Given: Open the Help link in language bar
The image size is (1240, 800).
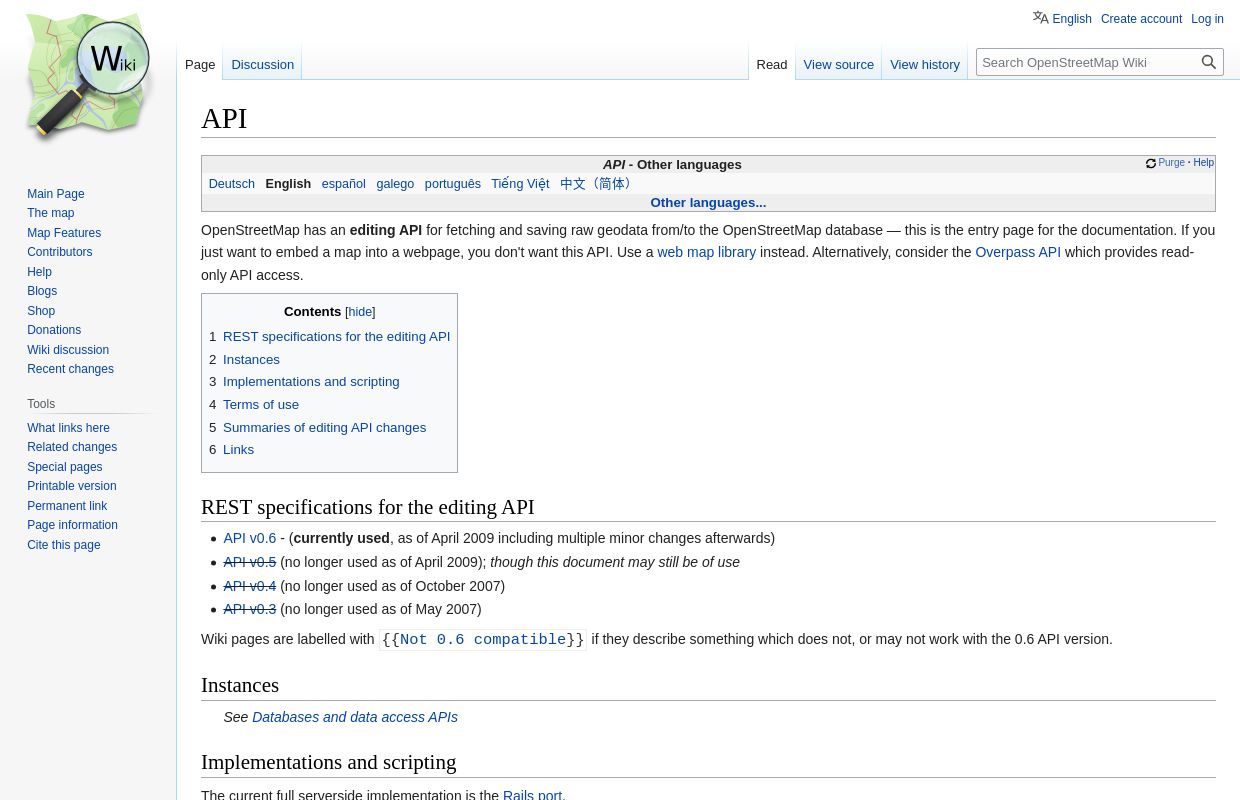Looking at the screenshot, I should 1203,163.
